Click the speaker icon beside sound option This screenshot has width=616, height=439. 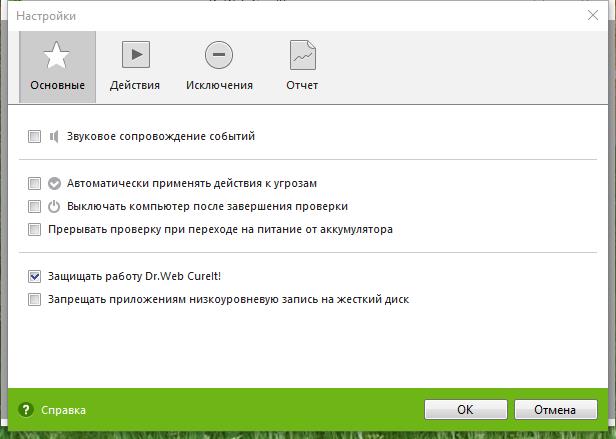[54, 137]
